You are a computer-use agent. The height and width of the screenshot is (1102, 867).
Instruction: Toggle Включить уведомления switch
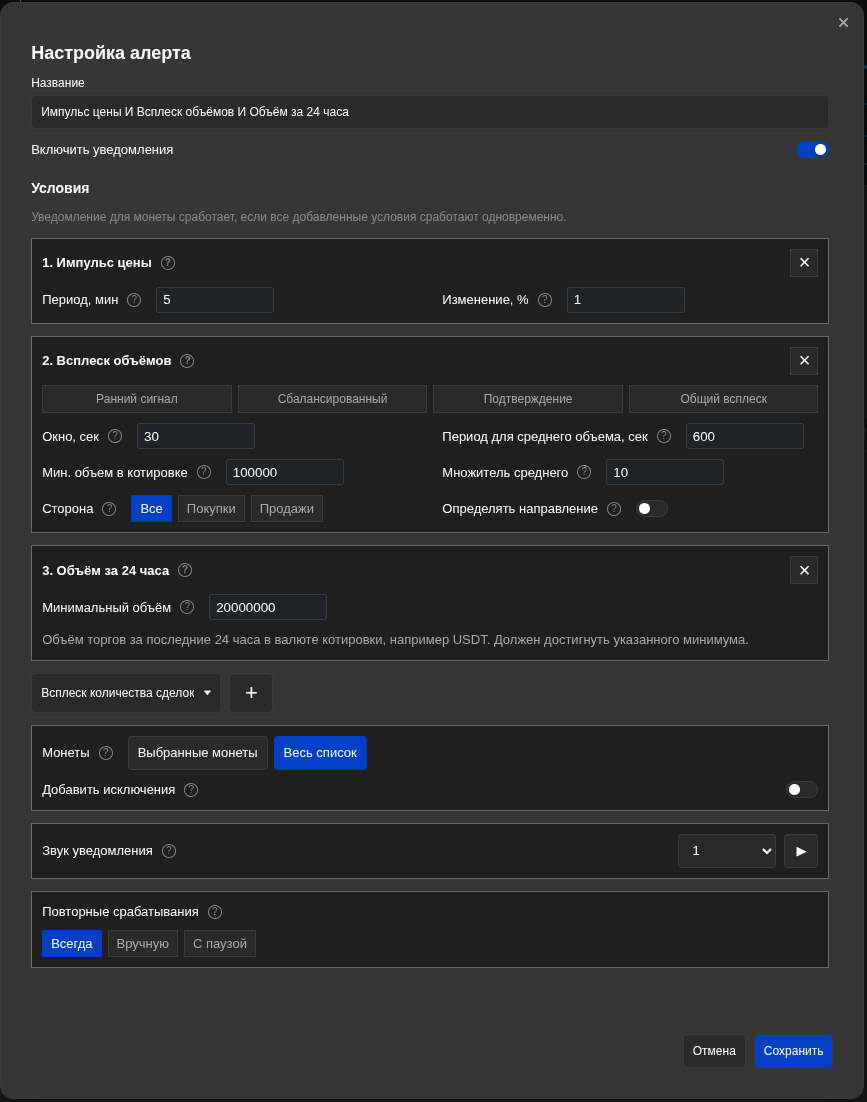pyautogui.click(x=813, y=150)
